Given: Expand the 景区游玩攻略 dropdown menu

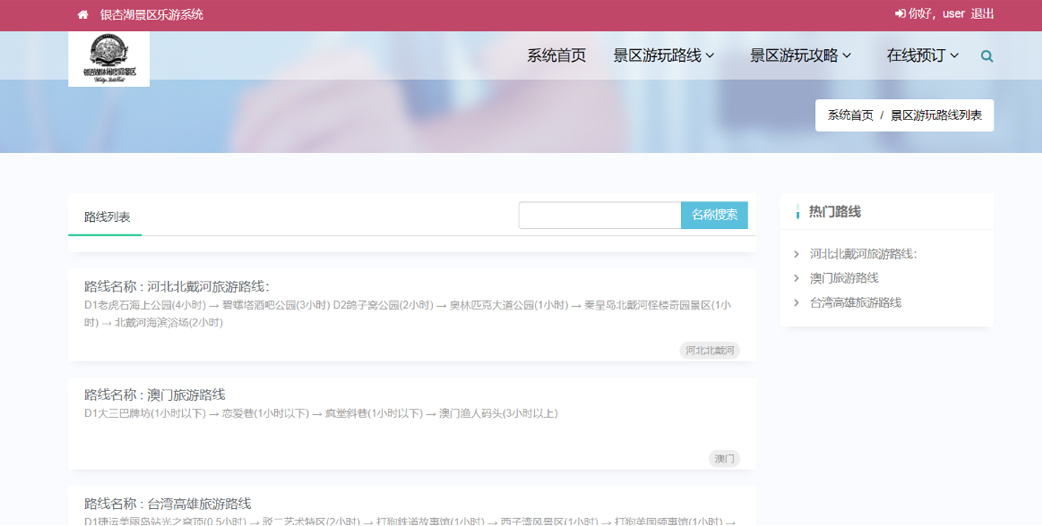Looking at the screenshot, I should (800, 56).
